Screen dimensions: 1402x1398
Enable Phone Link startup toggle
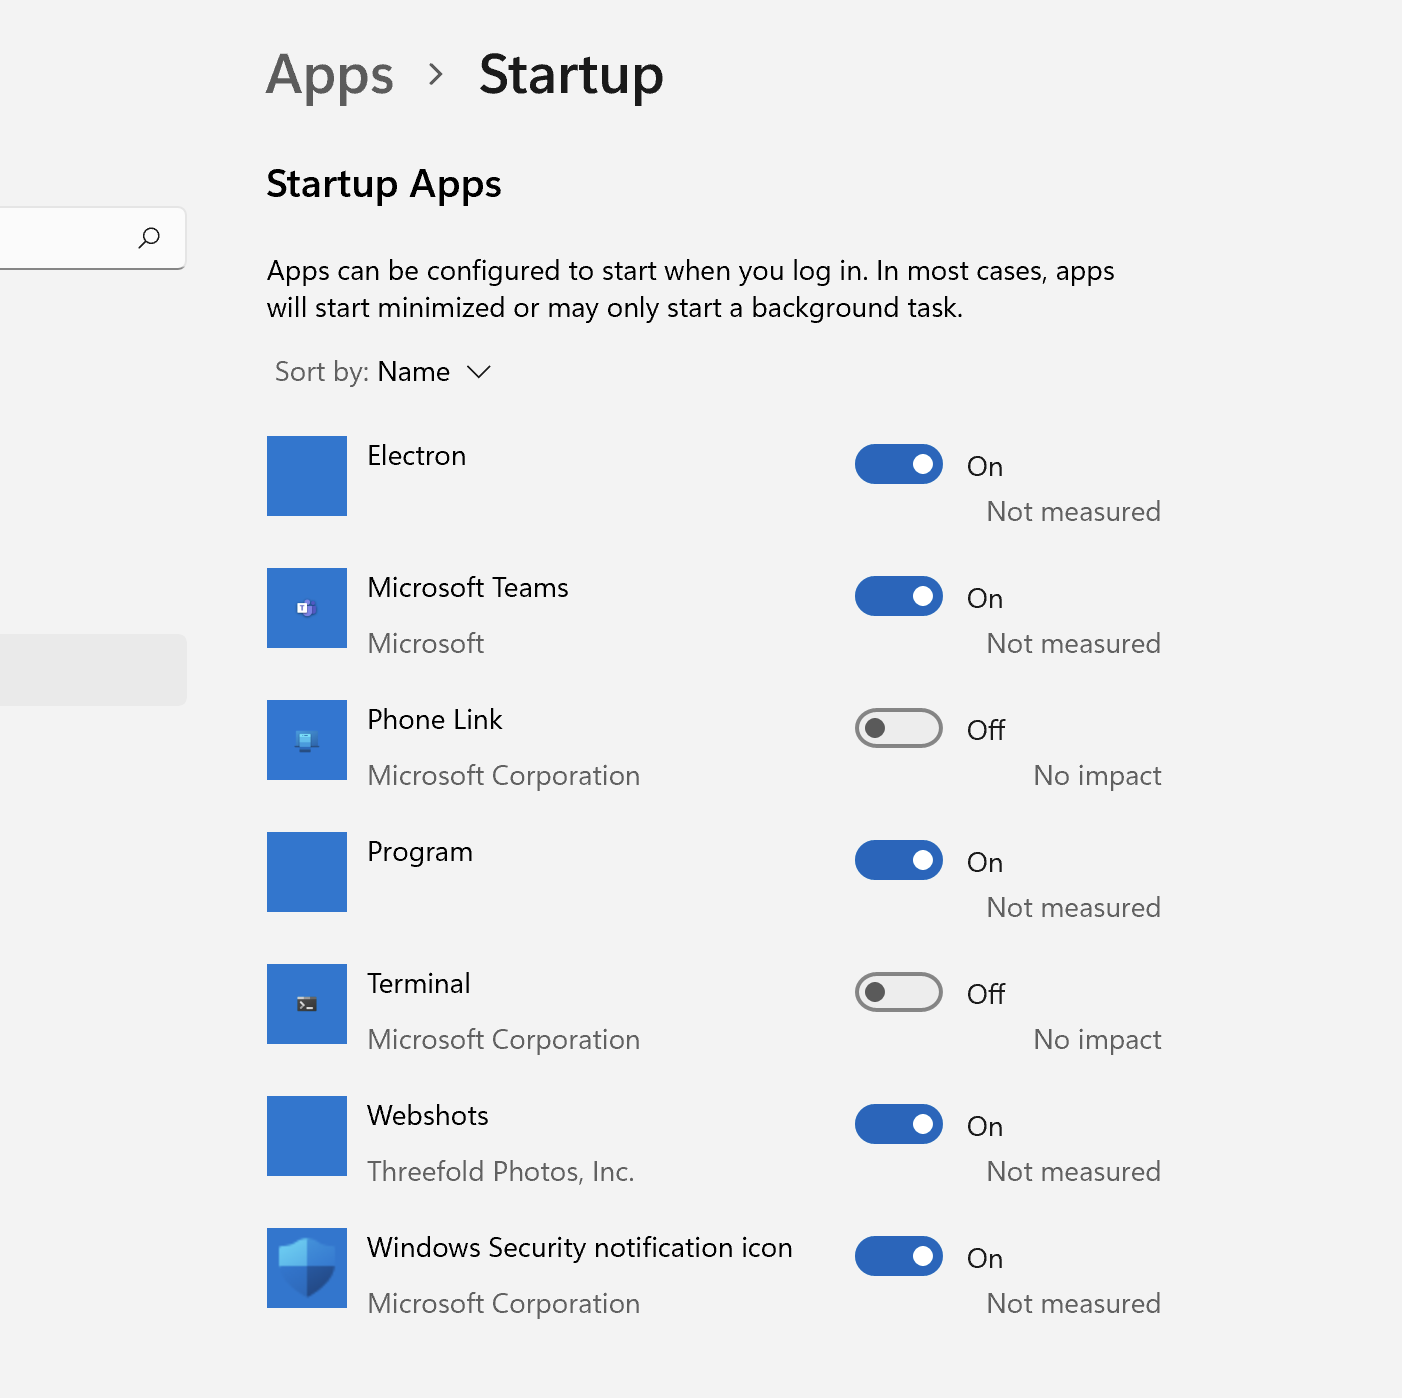(x=898, y=728)
